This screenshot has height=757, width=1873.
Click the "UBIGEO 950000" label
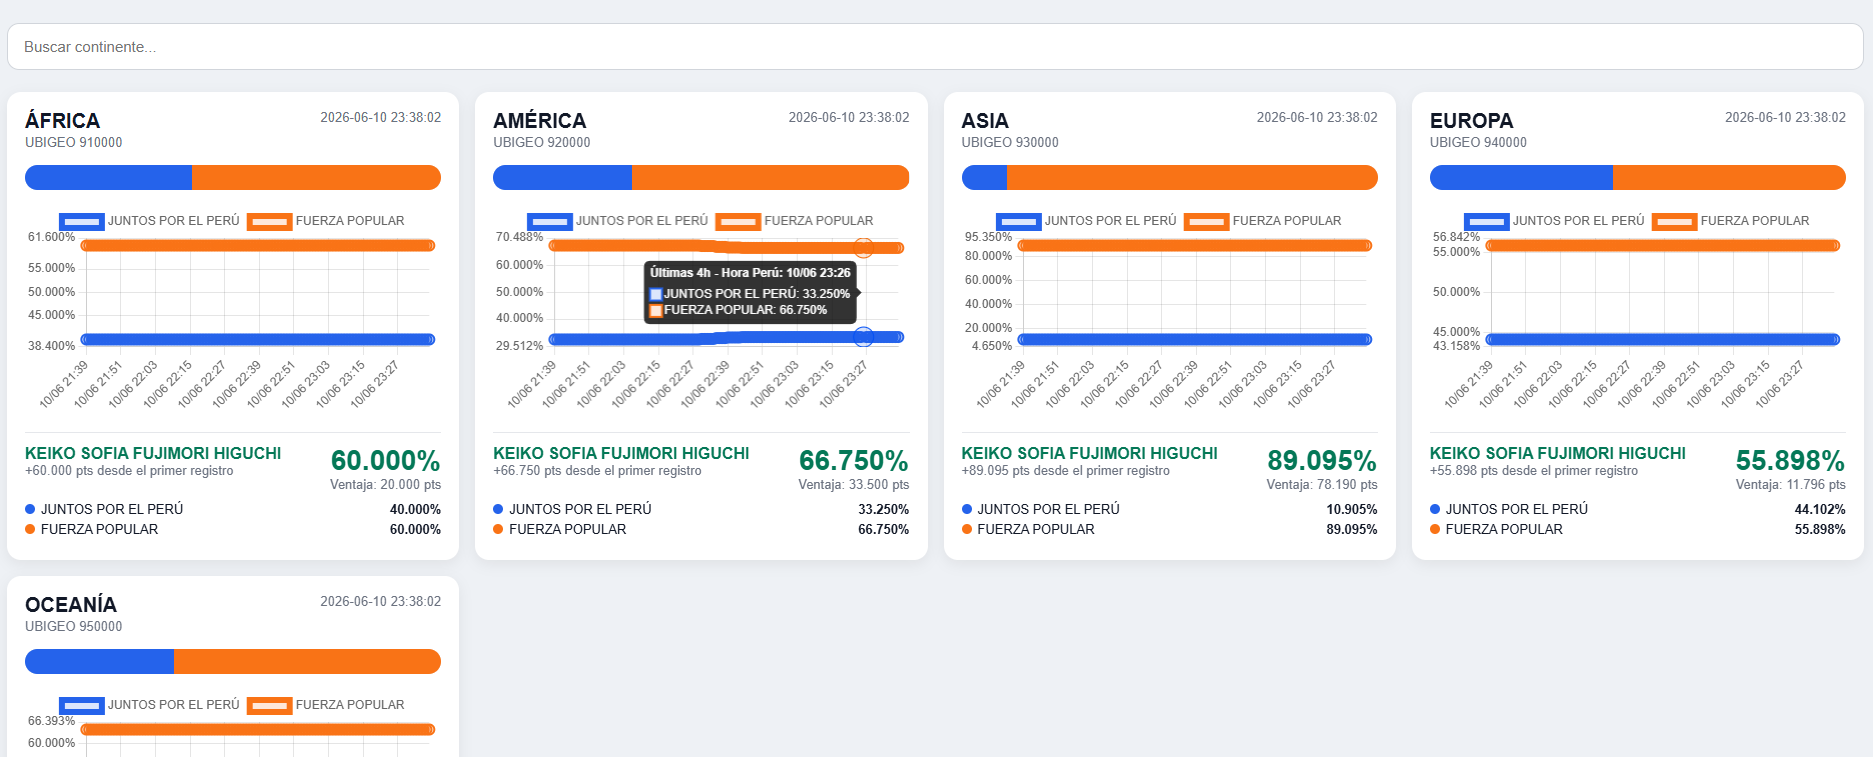tap(74, 627)
